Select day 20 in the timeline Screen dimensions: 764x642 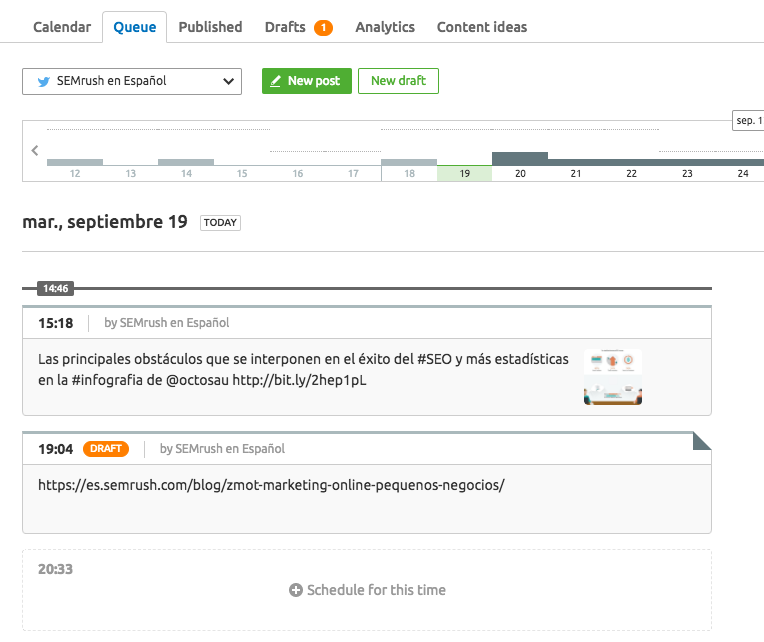520,173
